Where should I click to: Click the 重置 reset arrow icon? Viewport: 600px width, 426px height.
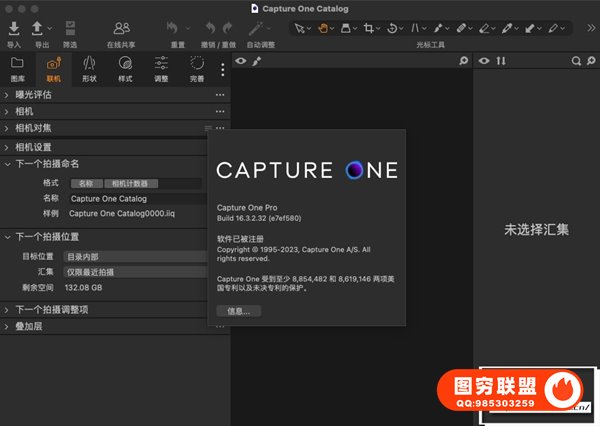(x=173, y=28)
